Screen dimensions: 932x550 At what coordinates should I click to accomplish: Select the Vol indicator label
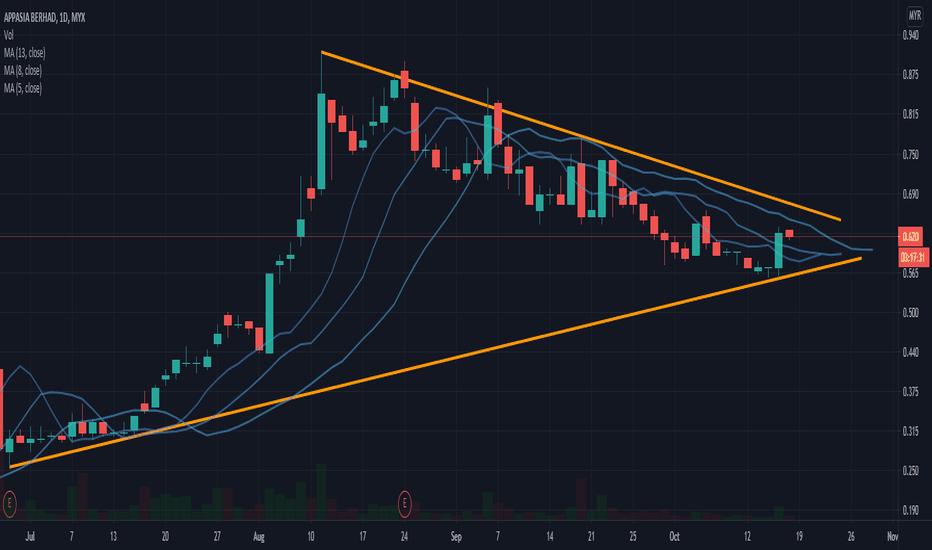(8, 35)
